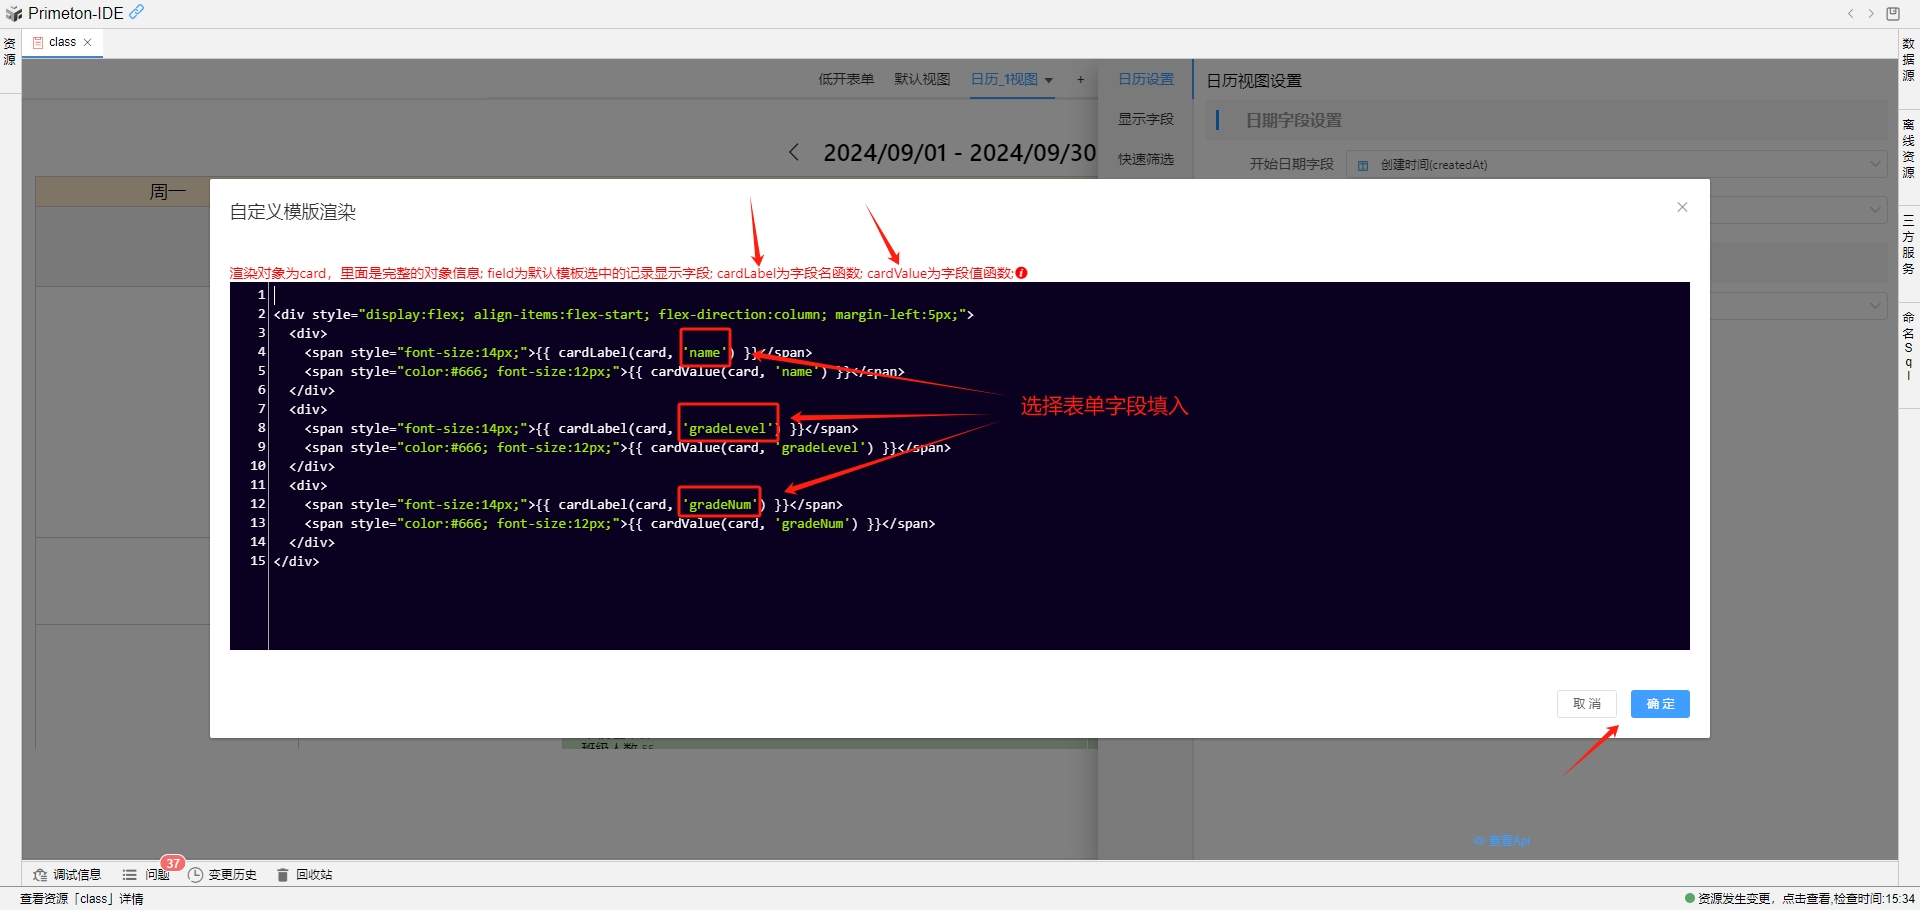Click the red info icon after cardValue hint
Image resolution: width=1920 pixels, height=911 pixels.
pyautogui.click(x=1021, y=273)
